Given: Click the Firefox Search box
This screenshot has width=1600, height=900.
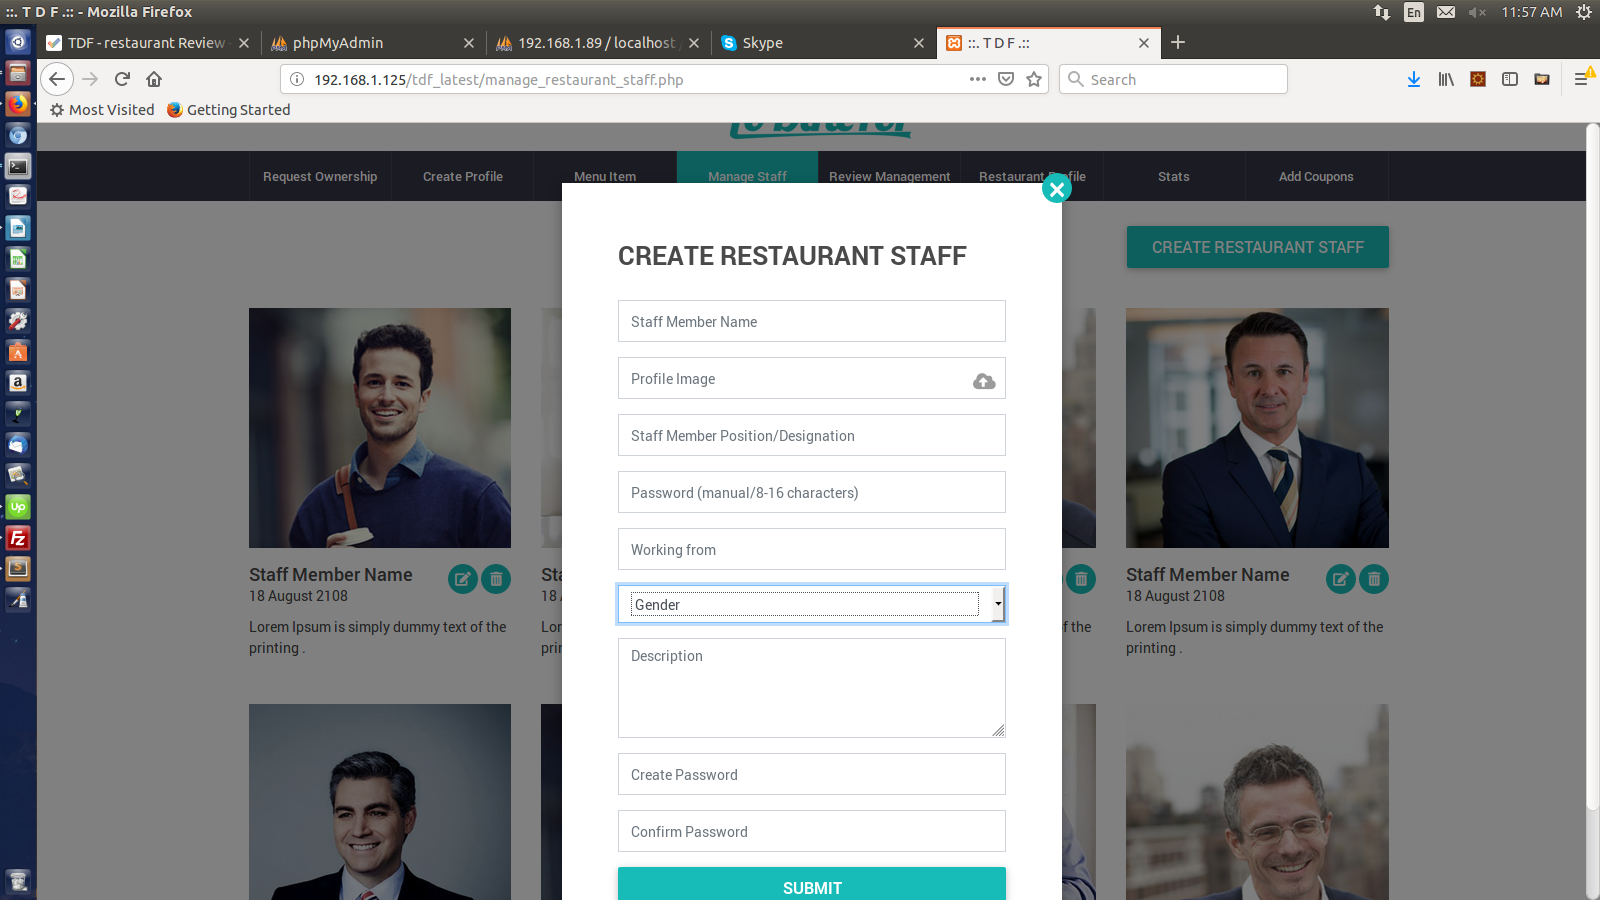Looking at the screenshot, I should tap(1173, 79).
